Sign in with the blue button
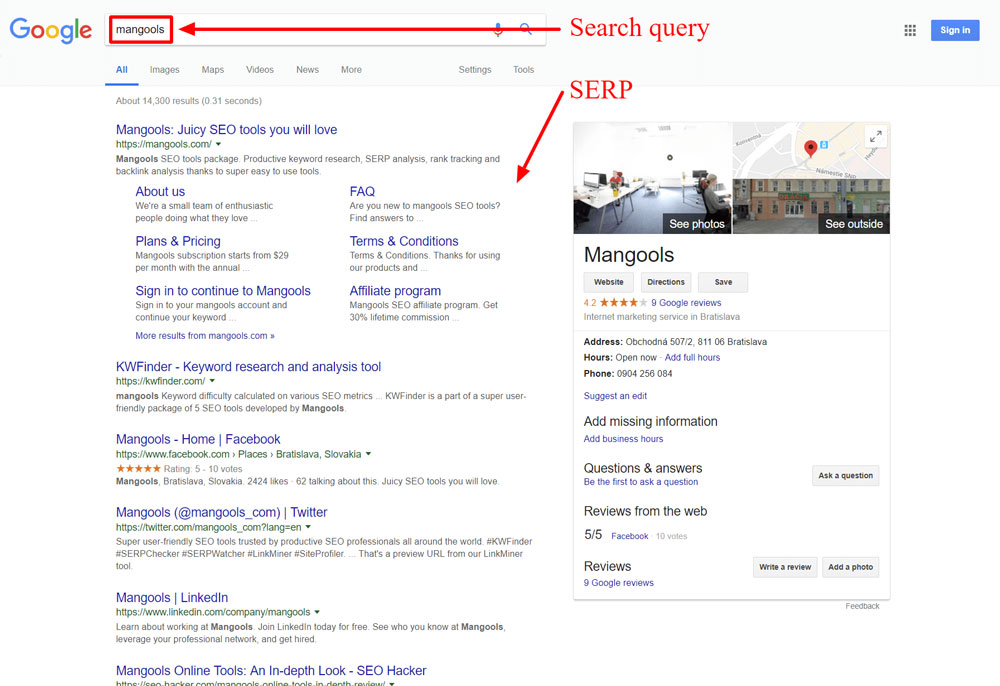 (955, 30)
